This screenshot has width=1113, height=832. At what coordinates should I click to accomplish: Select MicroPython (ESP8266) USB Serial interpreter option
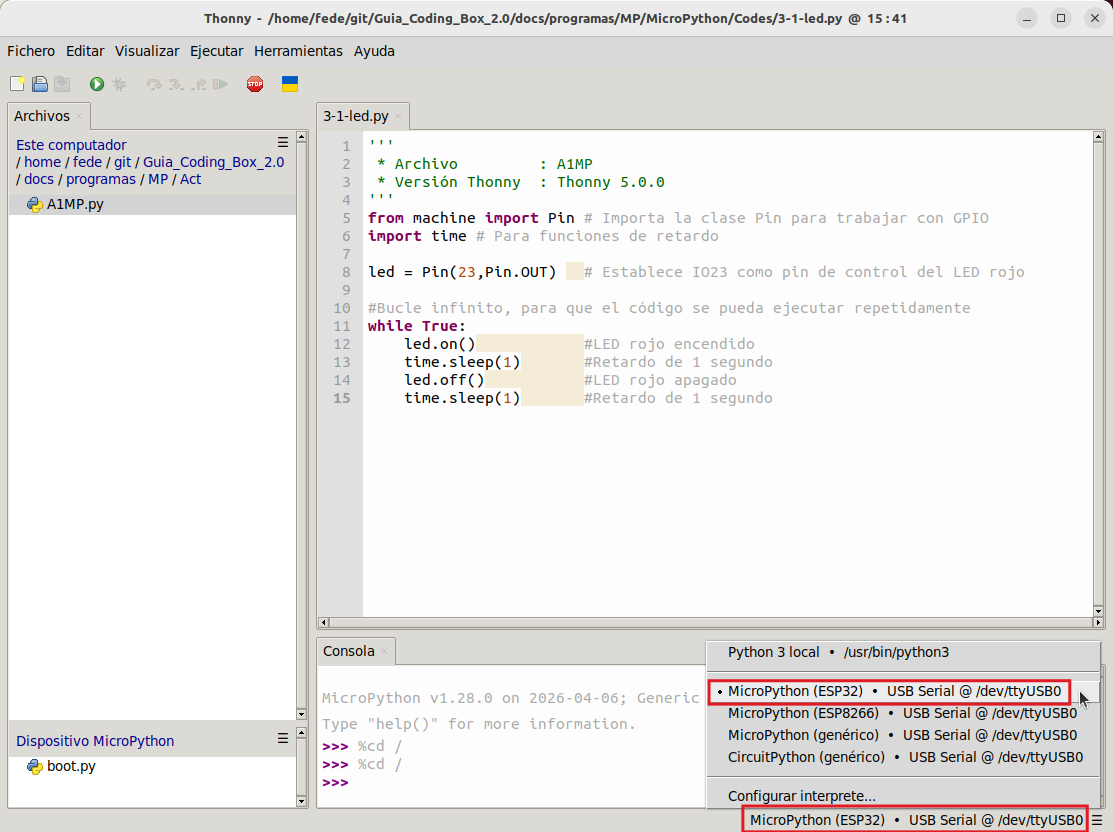[x=903, y=713]
